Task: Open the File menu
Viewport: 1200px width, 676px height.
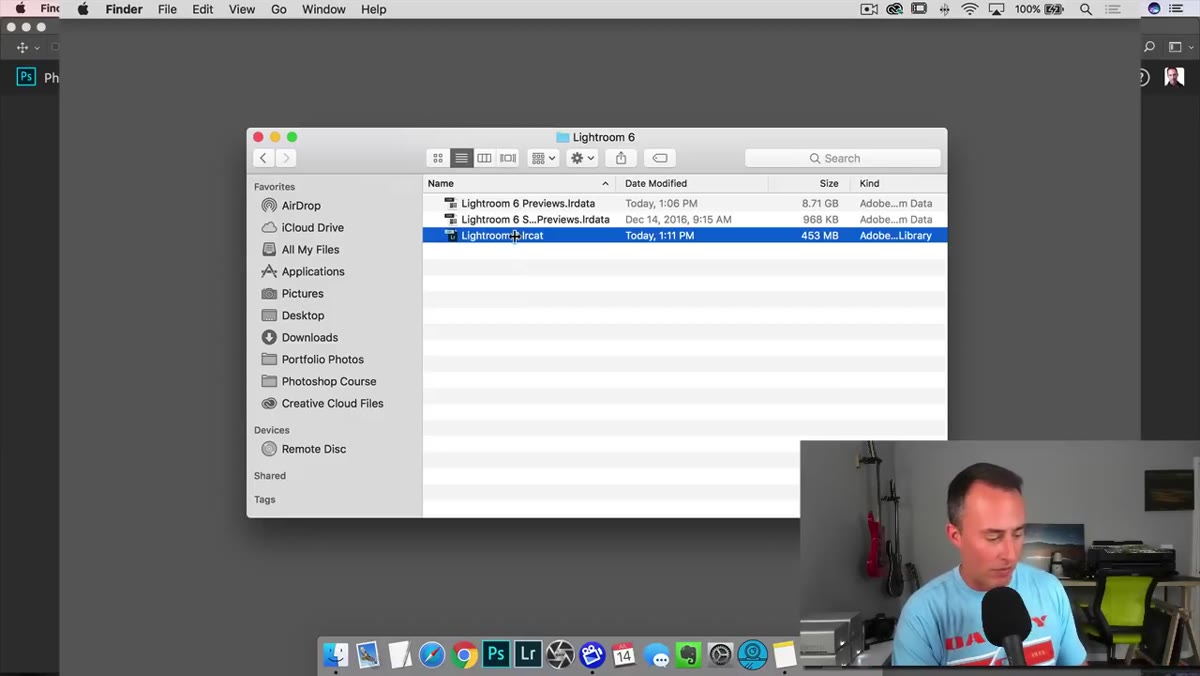Action: (x=167, y=9)
